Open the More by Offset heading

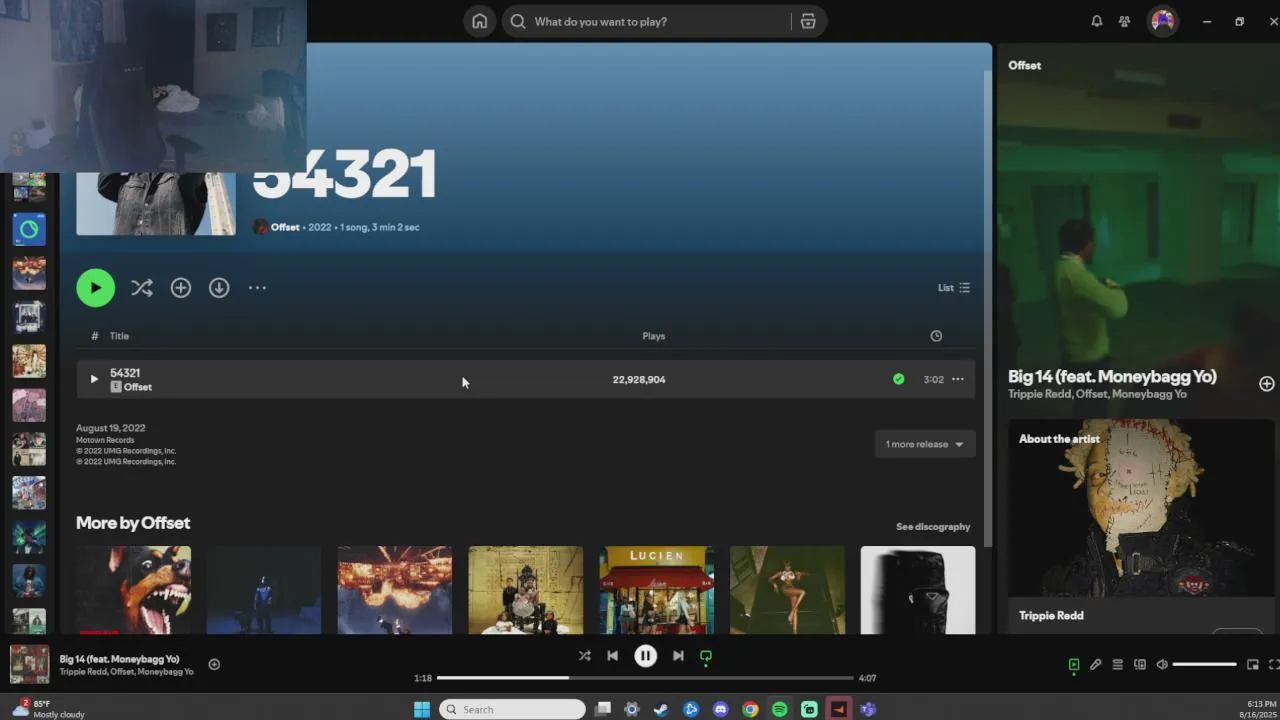tap(133, 523)
